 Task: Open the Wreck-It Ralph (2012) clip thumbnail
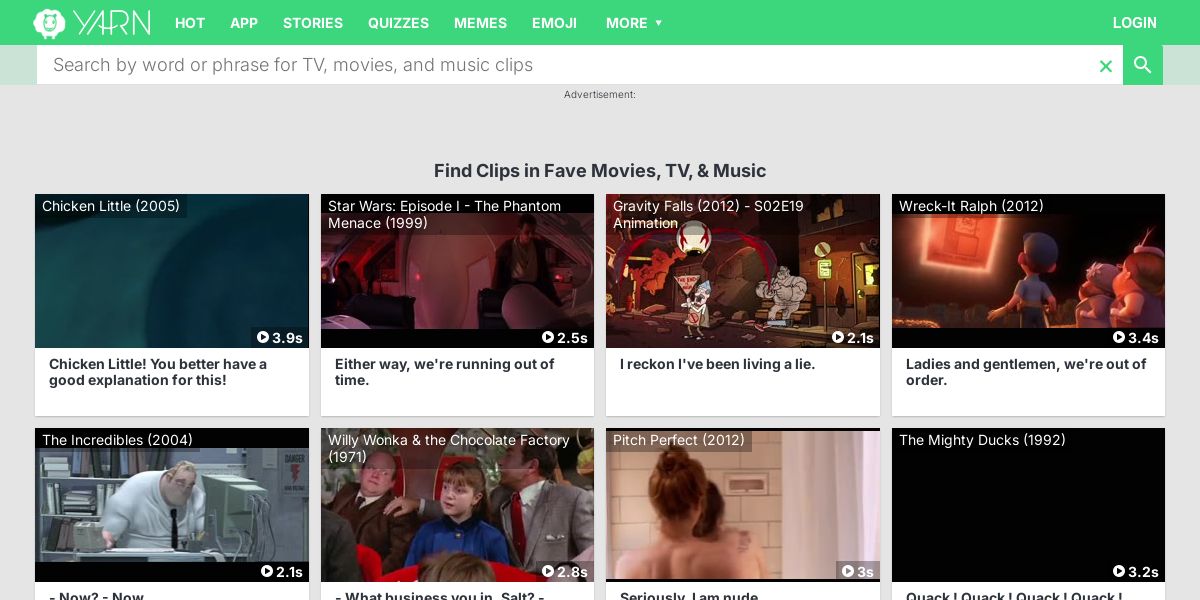1028,271
